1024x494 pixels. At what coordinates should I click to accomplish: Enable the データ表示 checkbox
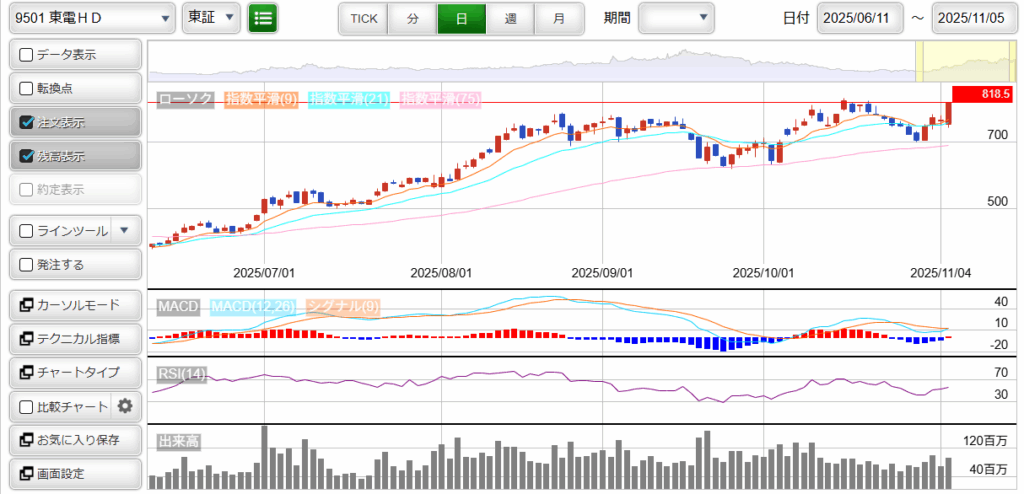[x=27, y=55]
